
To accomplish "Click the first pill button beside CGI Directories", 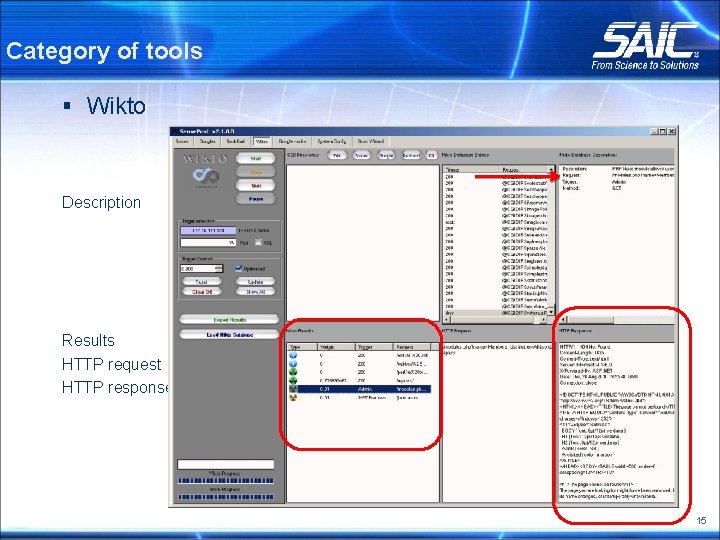I will pyautogui.click(x=337, y=155).
